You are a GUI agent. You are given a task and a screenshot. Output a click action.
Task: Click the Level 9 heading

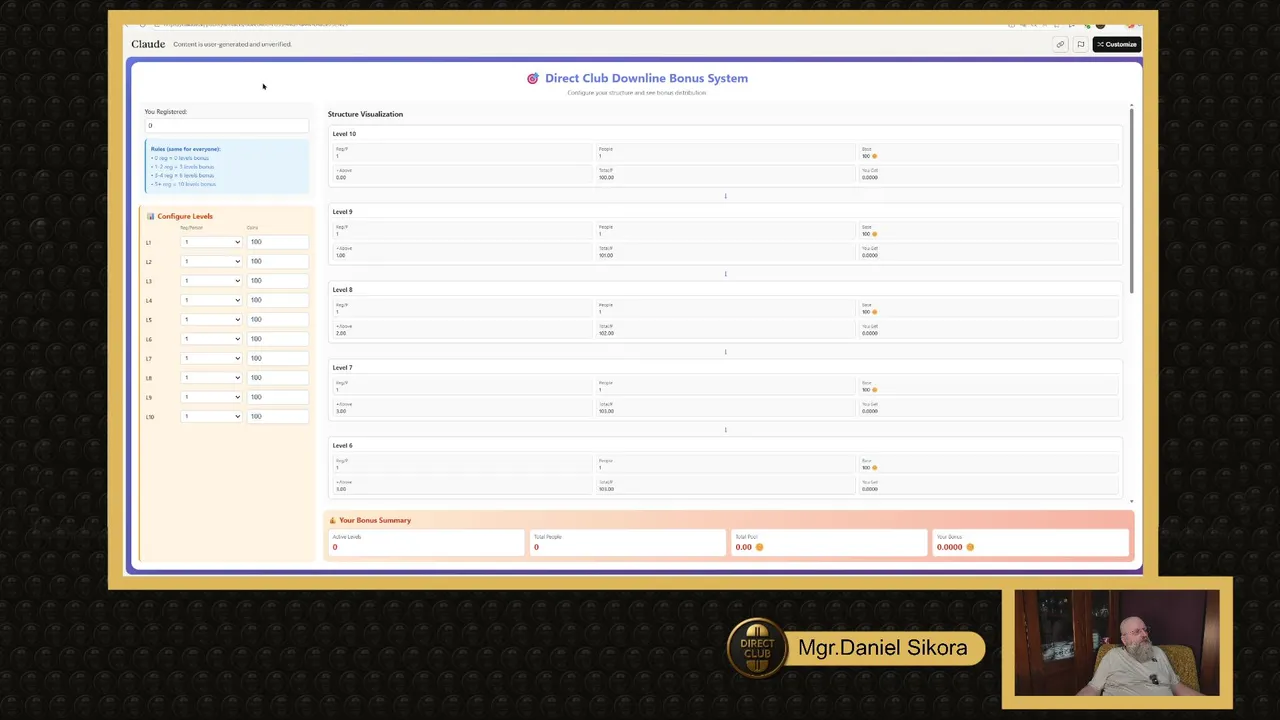[x=342, y=212]
